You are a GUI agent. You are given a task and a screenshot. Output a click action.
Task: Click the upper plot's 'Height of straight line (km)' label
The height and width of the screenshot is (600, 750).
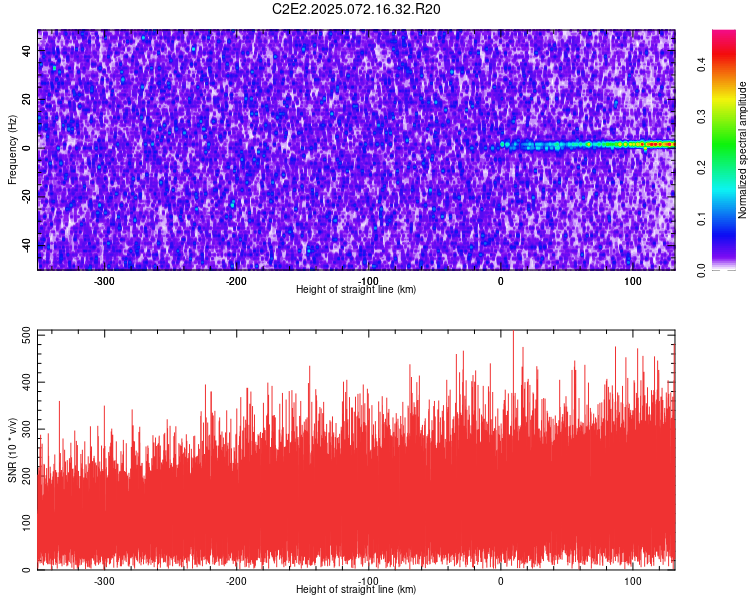356,289
